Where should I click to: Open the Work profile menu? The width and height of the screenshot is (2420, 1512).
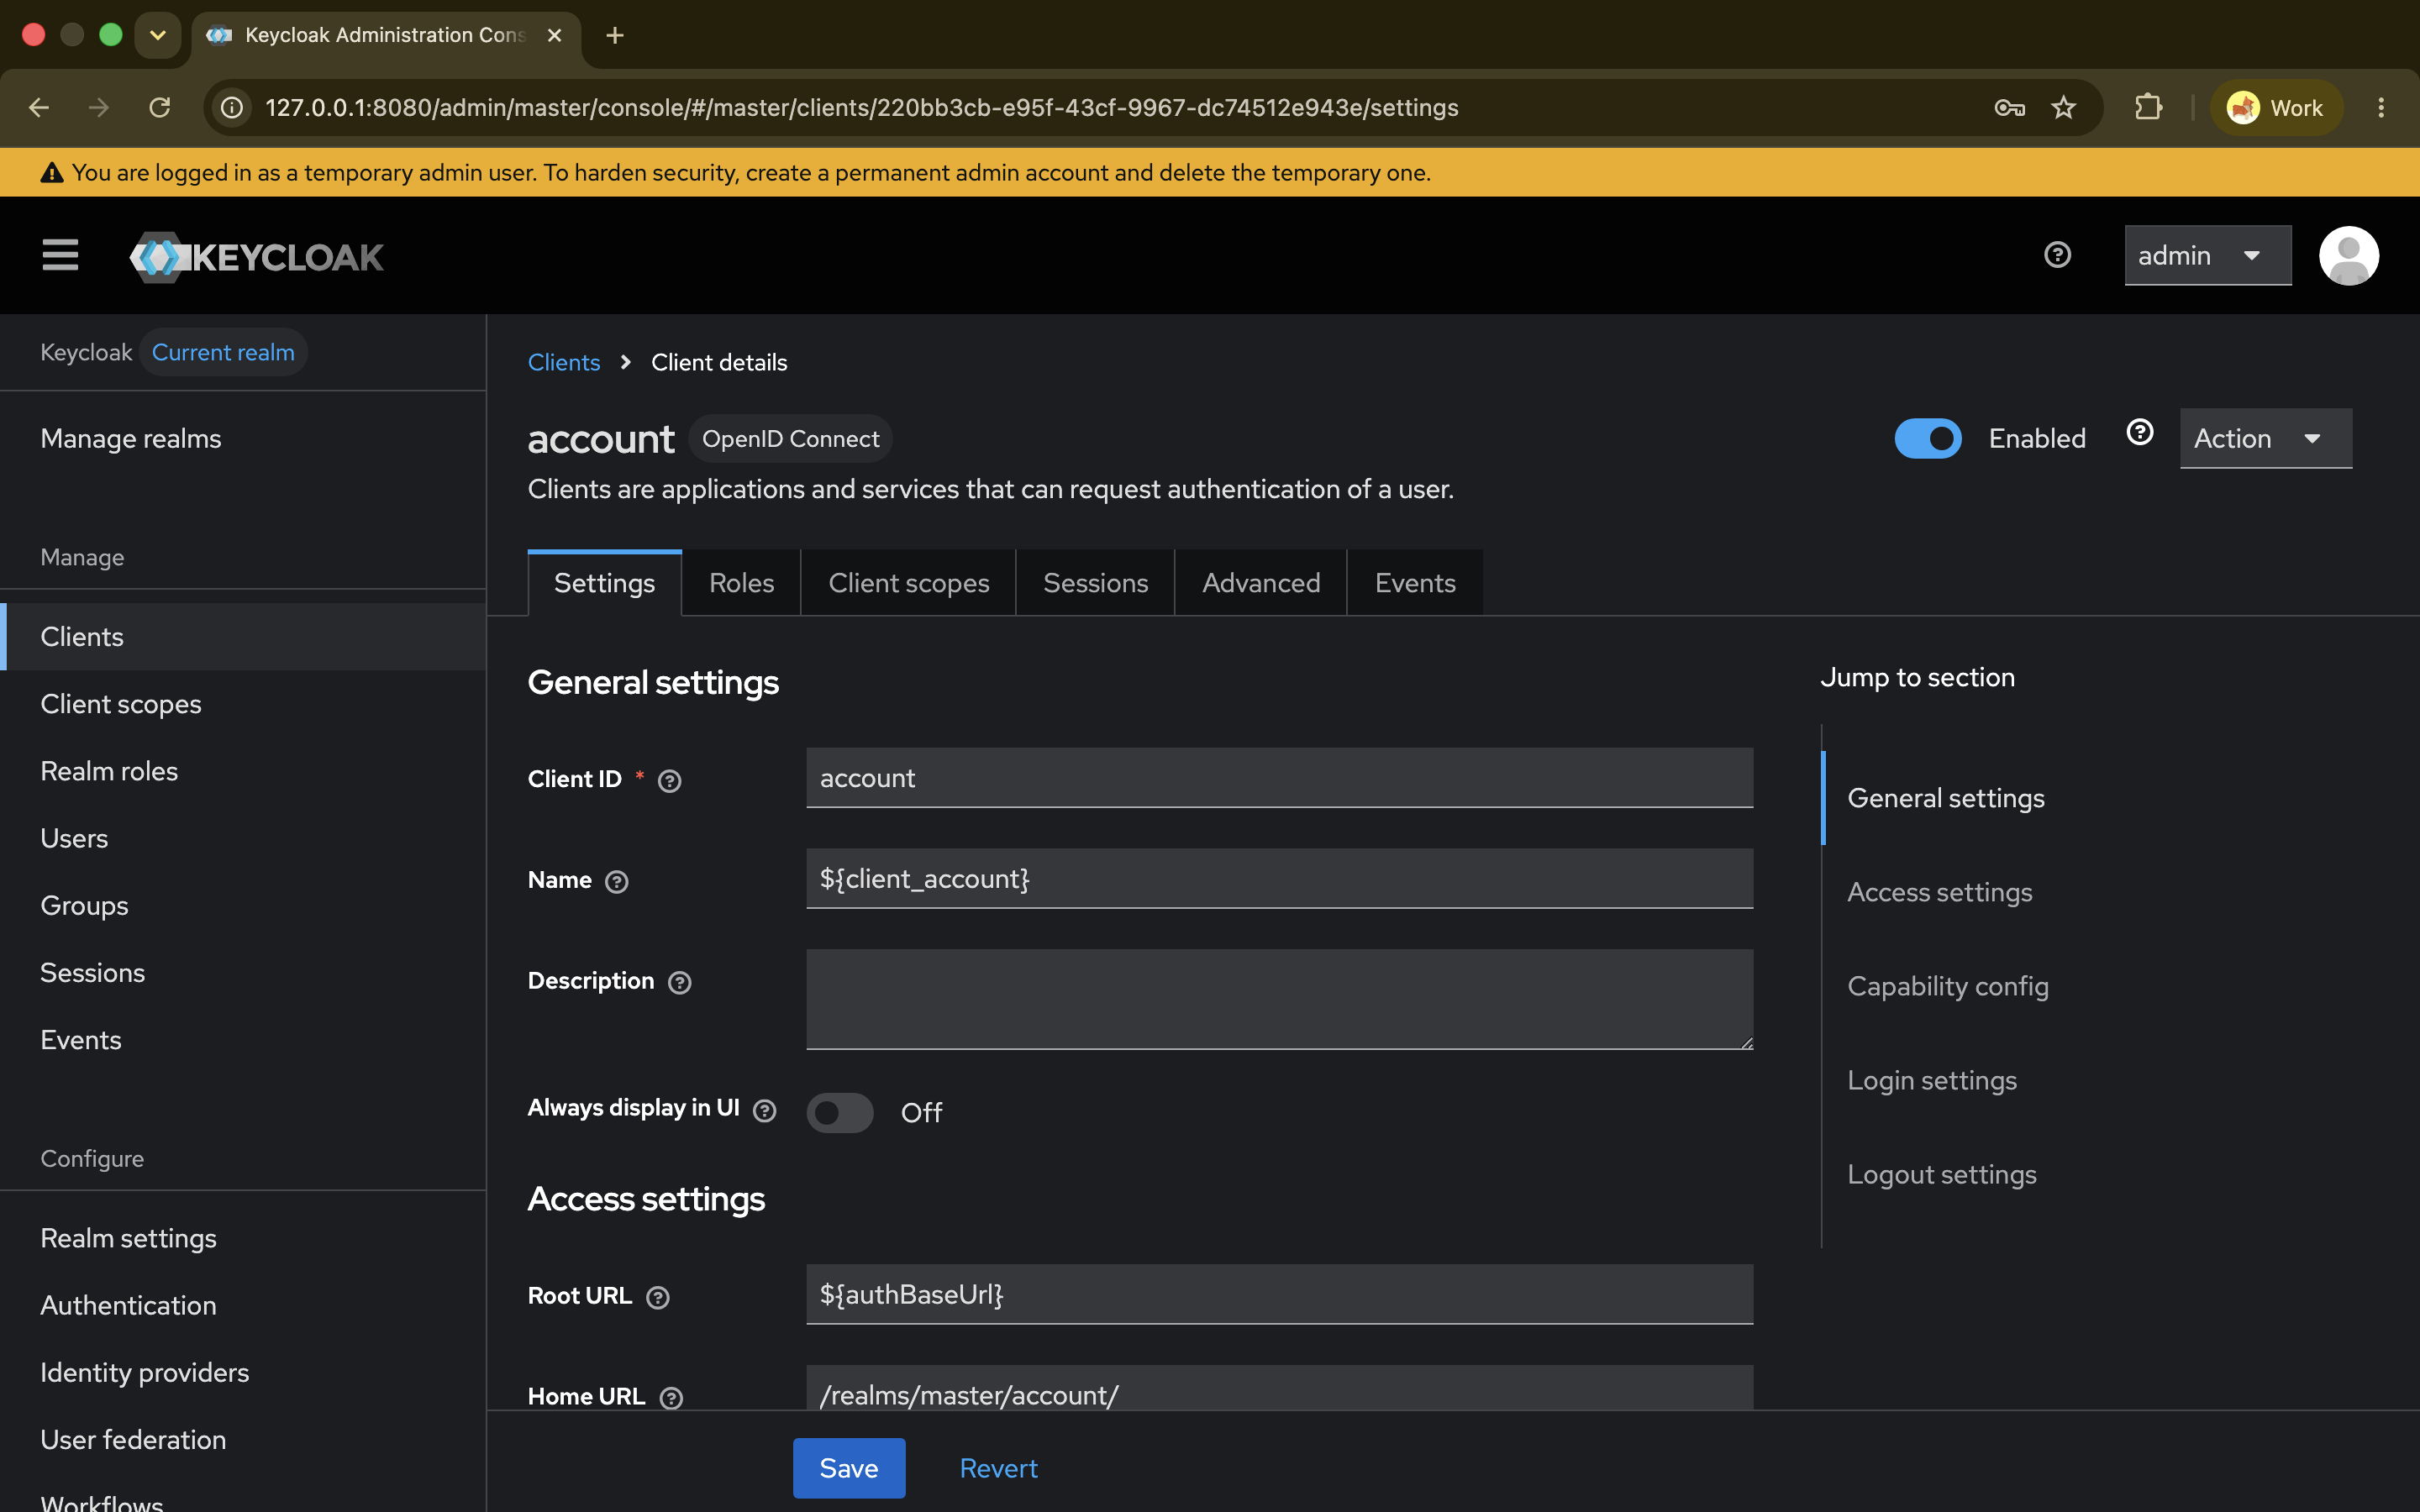click(x=2276, y=107)
